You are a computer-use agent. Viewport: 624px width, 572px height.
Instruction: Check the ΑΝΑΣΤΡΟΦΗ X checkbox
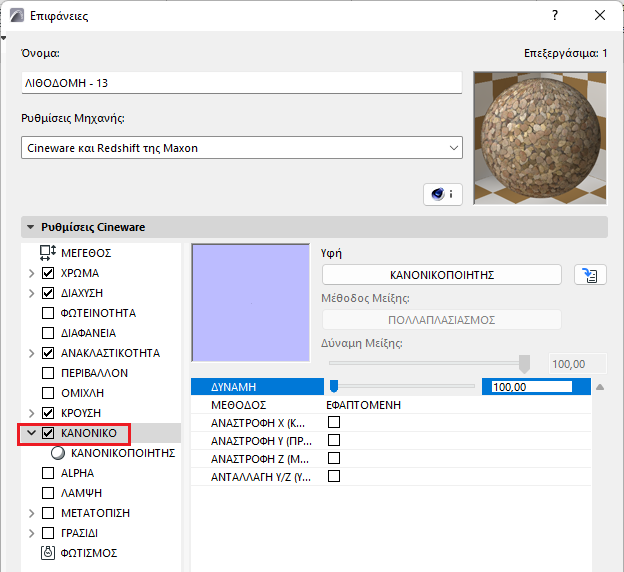coord(334,422)
